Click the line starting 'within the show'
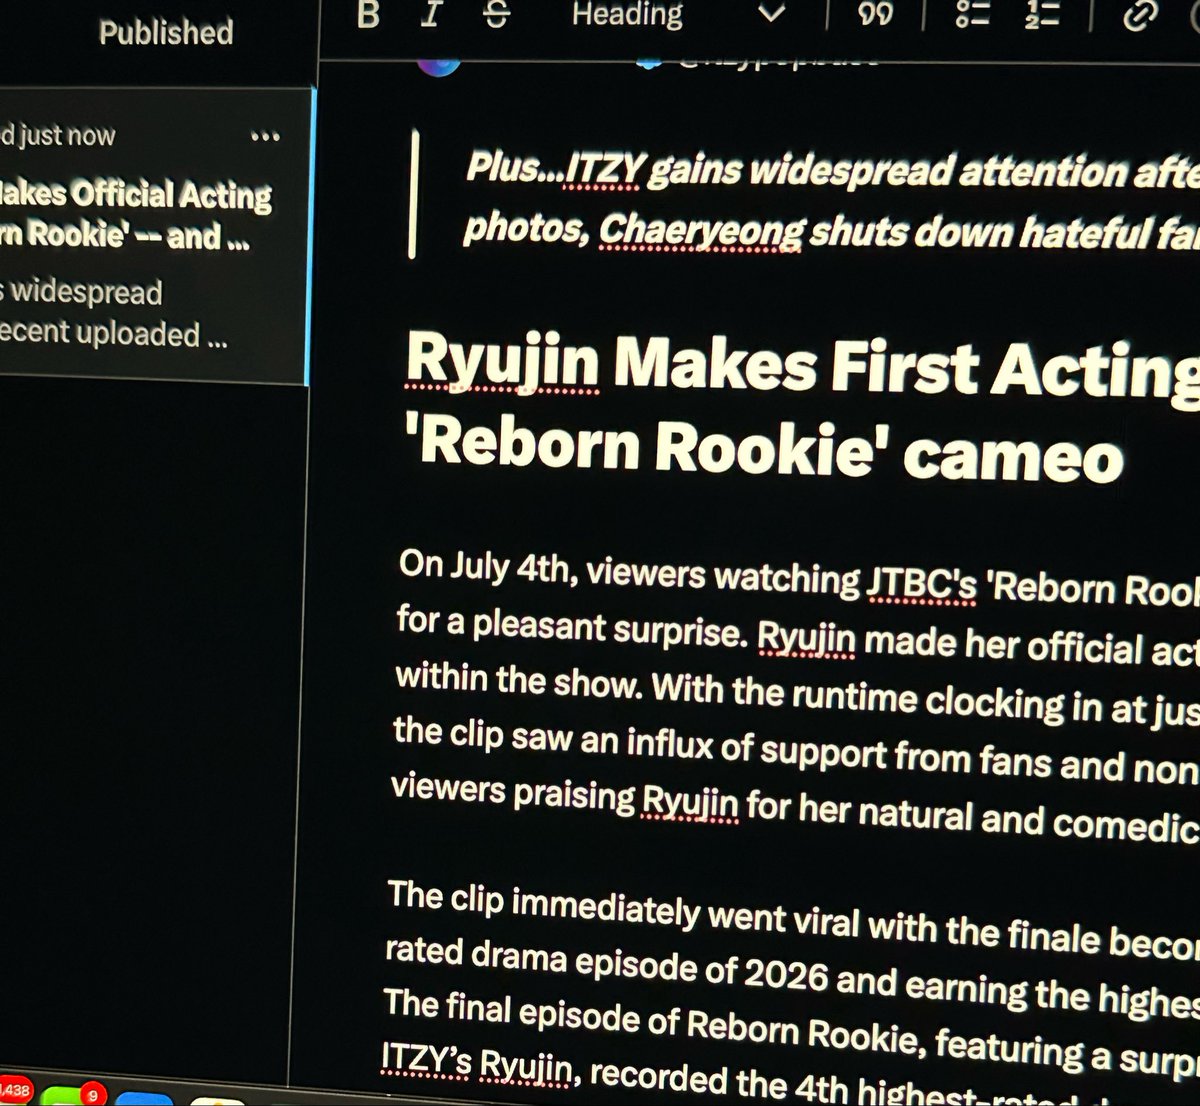Viewport: 1200px width, 1106px height. tap(796, 695)
